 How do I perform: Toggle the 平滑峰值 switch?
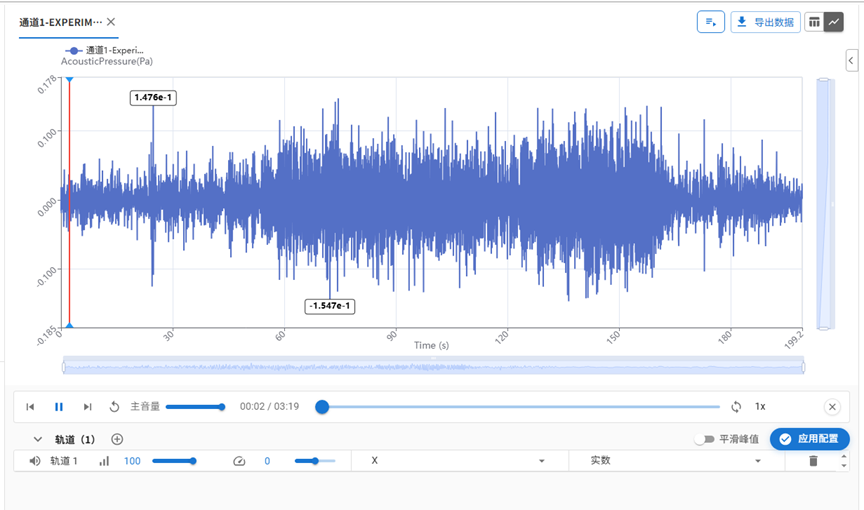coord(706,439)
